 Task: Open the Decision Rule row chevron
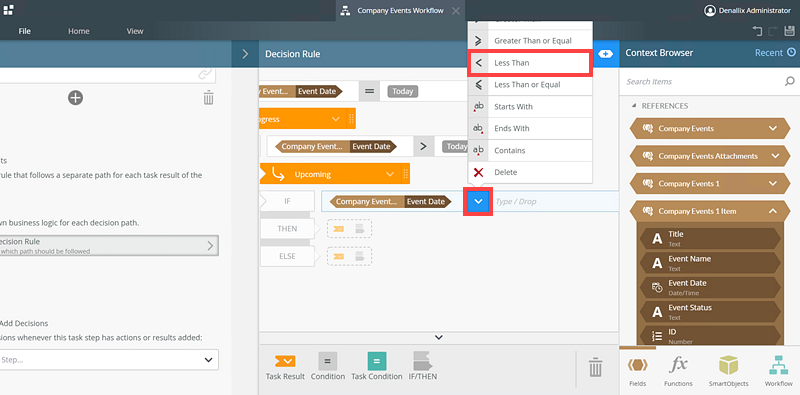tap(210, 245)
